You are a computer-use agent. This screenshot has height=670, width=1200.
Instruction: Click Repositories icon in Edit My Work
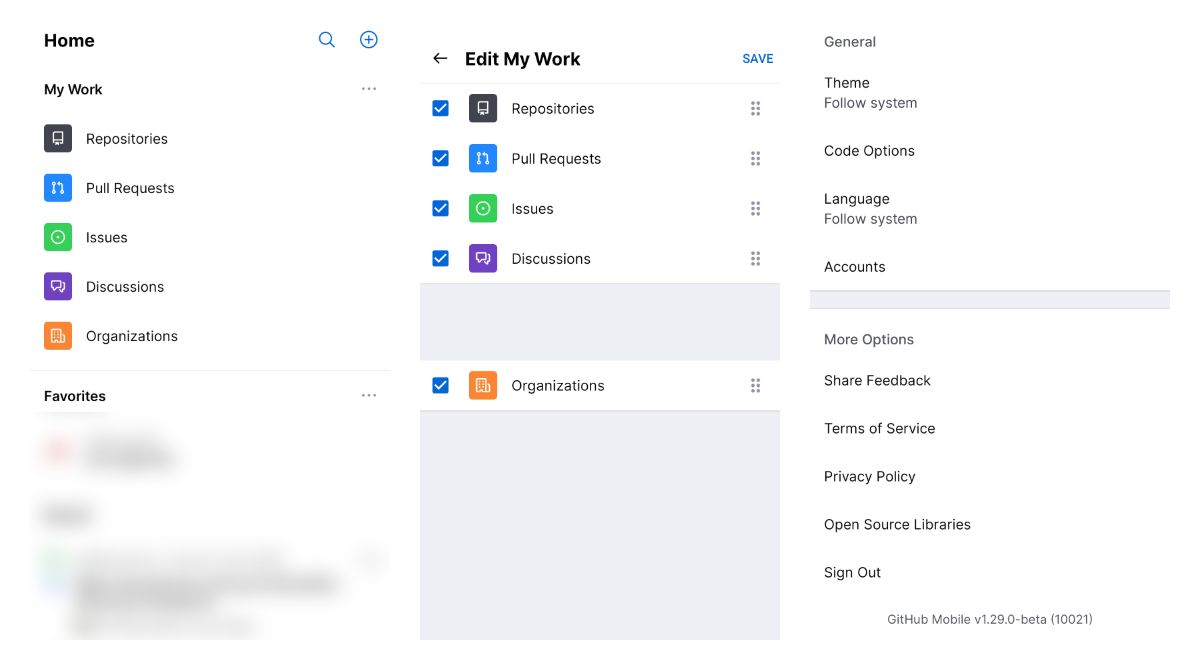tap(483, 108)
